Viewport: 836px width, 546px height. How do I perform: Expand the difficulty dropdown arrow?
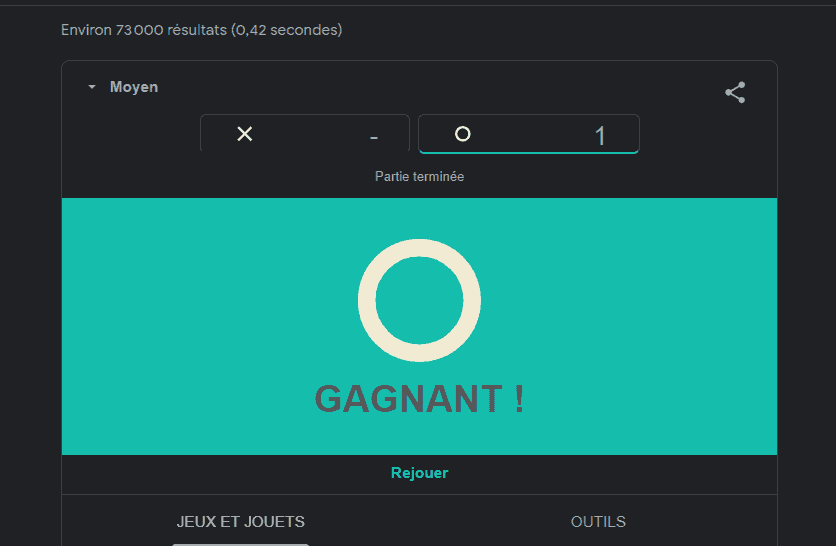click(x=92, y=87)
